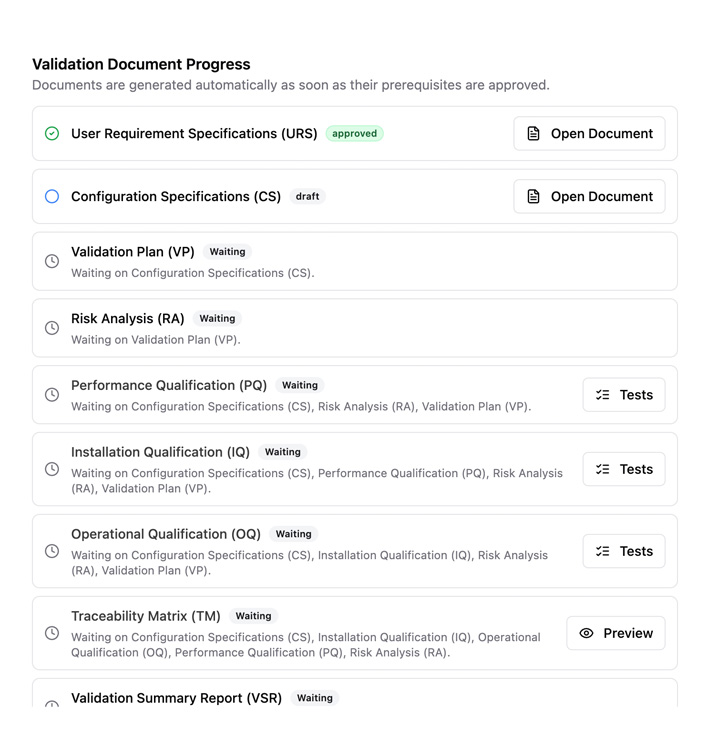Viewport: 708px width, 750px height.
Task: Click the 'Documents are generated automatically' subtitle
Action: point(291,85)
